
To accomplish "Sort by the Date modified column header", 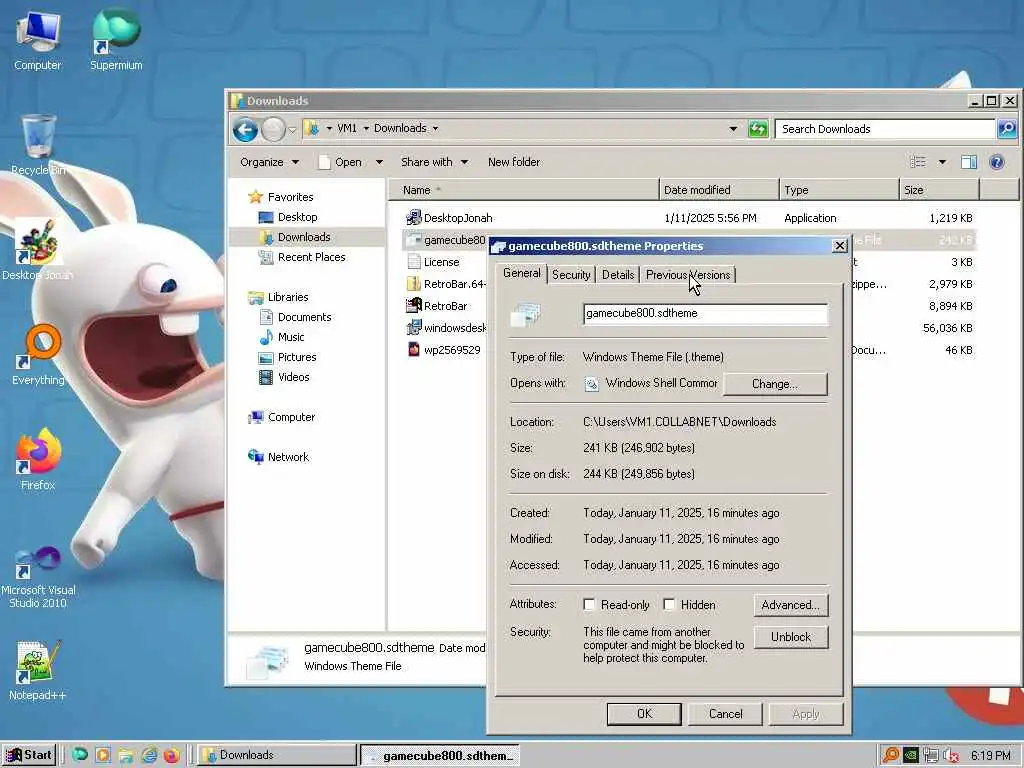I will click(x=719, y=190).
